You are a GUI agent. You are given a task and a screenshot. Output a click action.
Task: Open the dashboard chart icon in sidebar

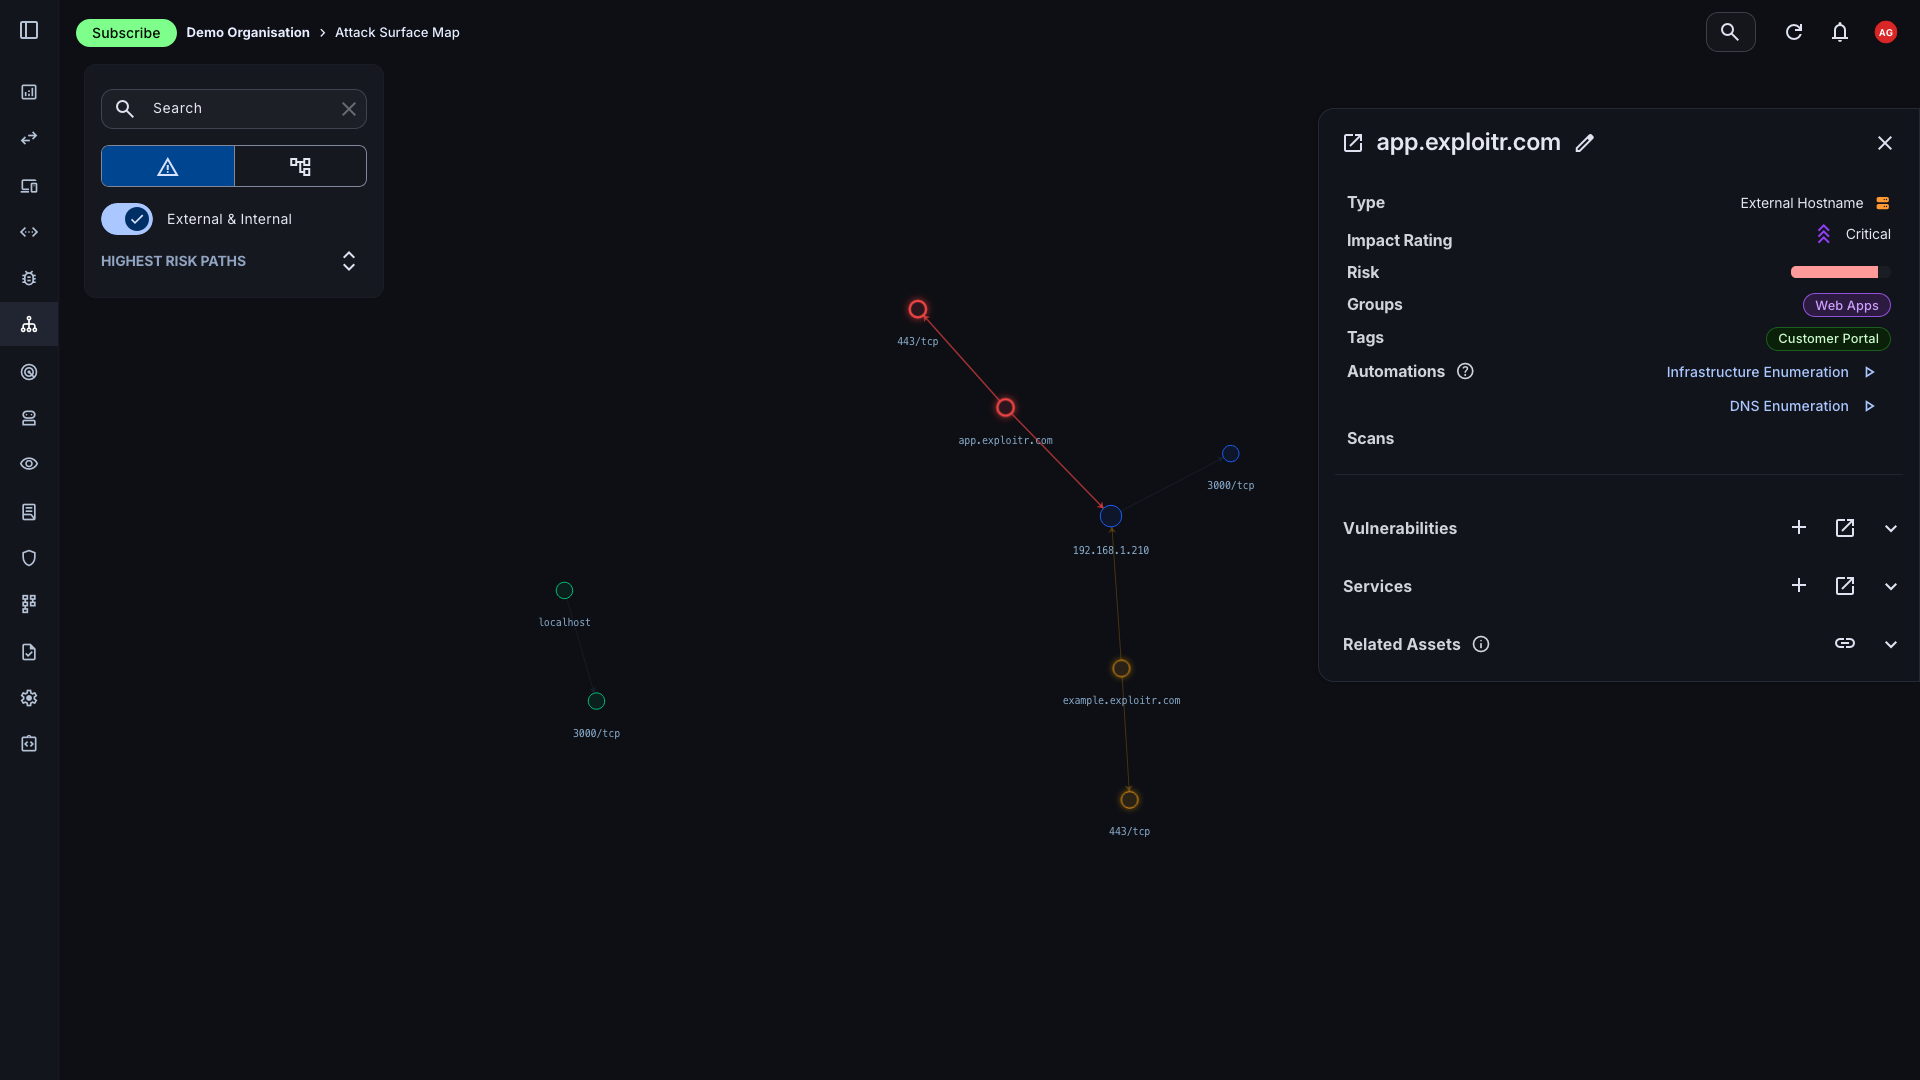click(29, 92)
